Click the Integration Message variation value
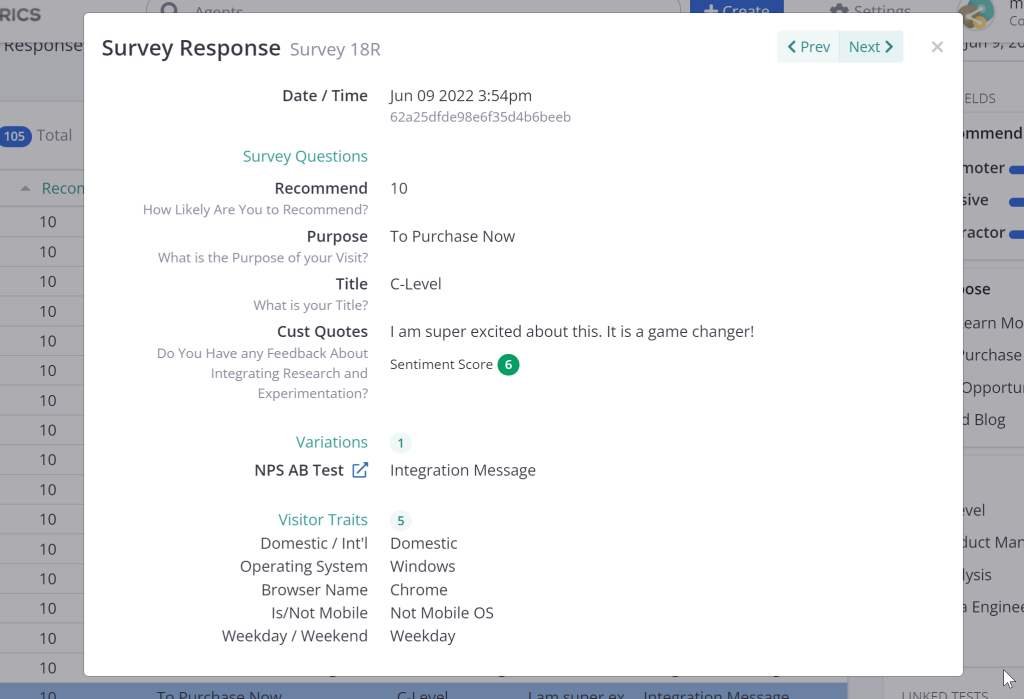The image size is (1024, 699). pyautogui.click(x=462, y=470)
